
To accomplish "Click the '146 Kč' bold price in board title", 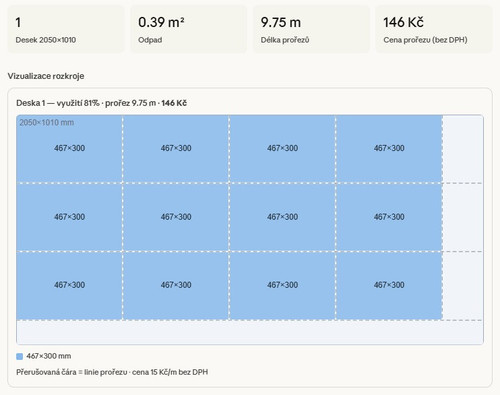I will [174, 103].
